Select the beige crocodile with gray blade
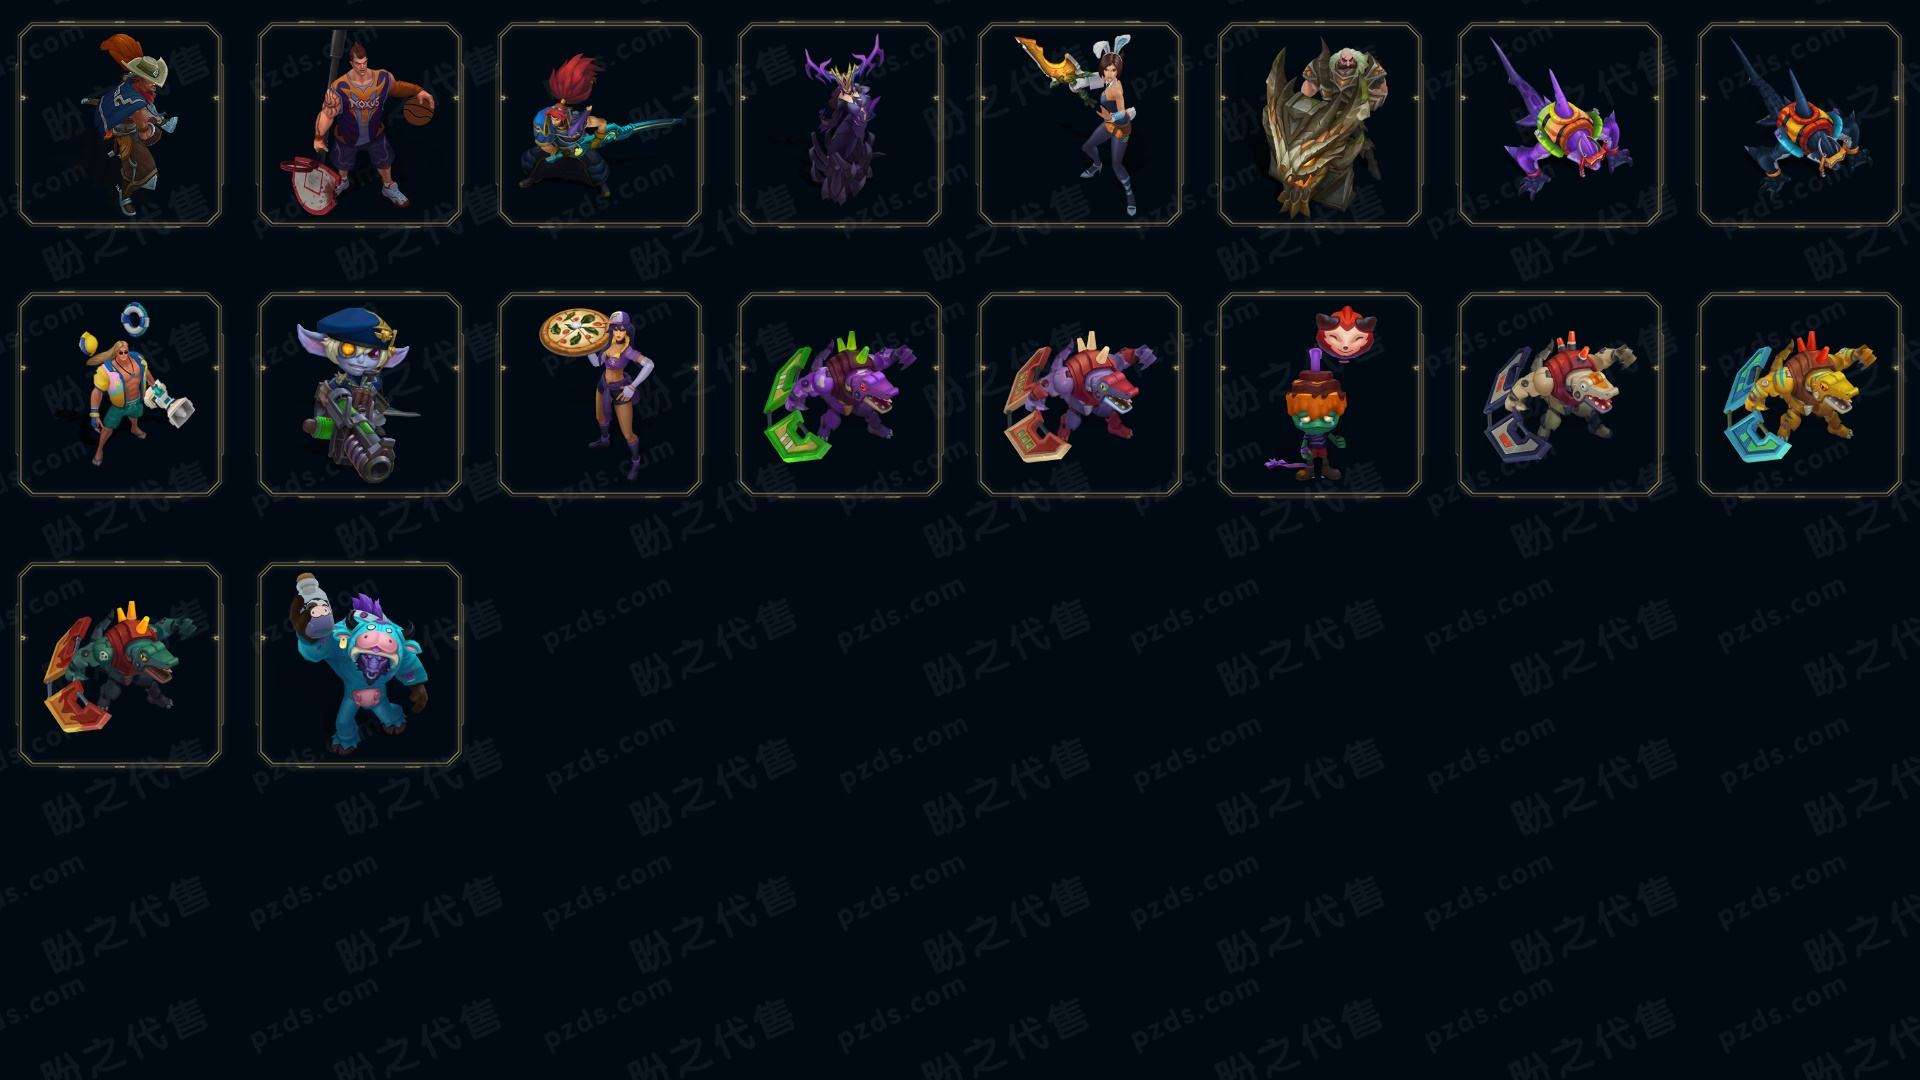 1560,394
